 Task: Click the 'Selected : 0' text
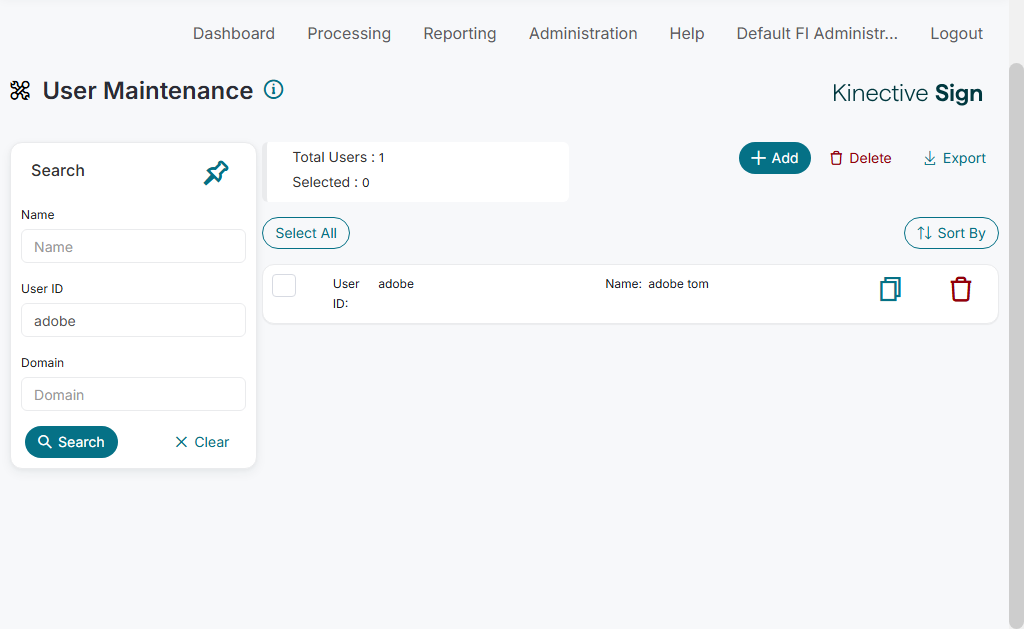tap(330, 182)
